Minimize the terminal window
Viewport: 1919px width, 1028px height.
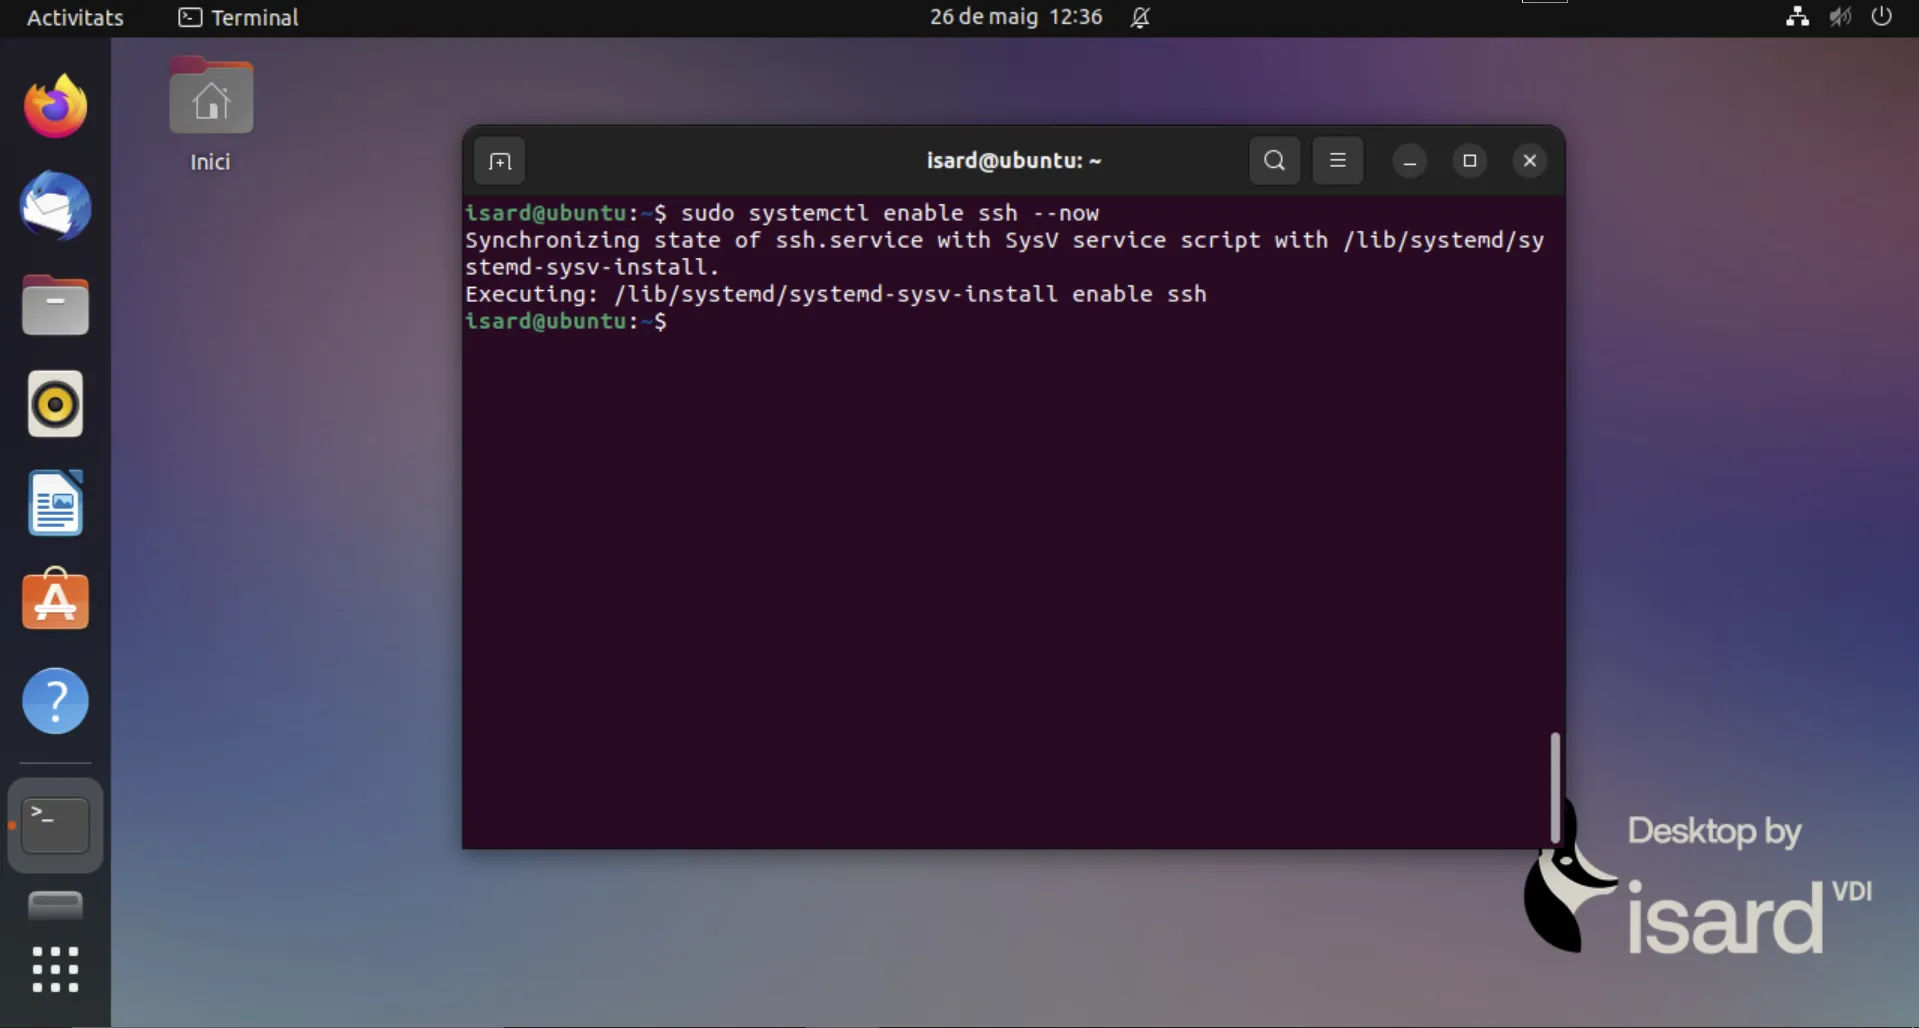[x=1409, y=161]
